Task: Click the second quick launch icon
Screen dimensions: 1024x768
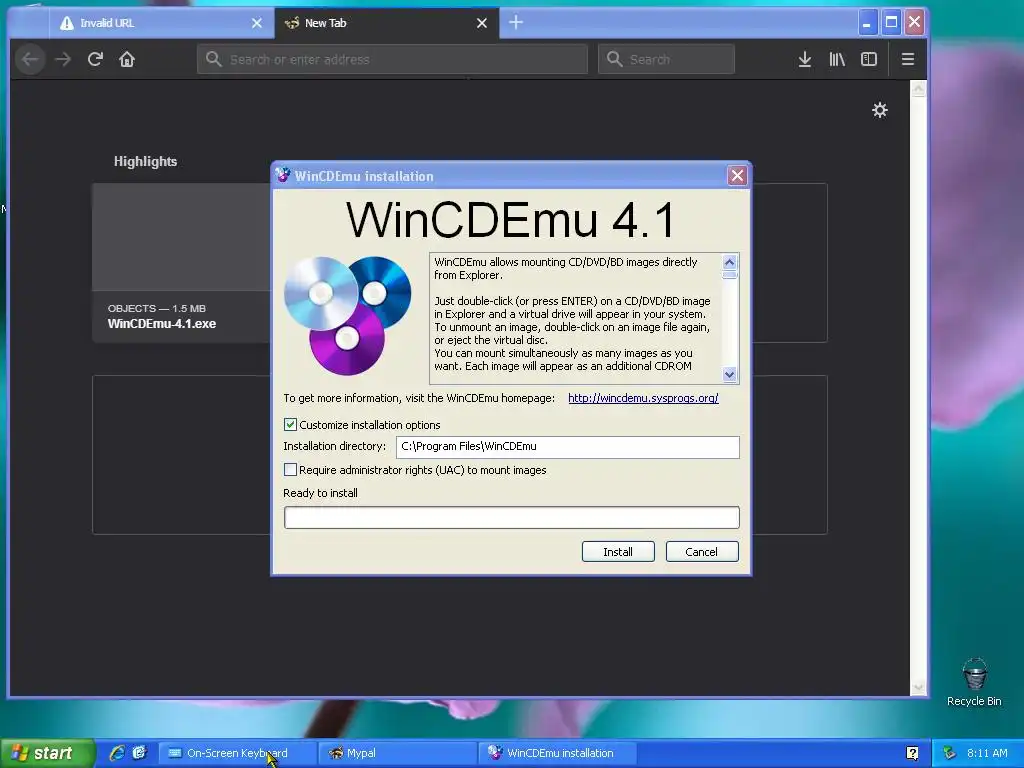Action: 139,753
